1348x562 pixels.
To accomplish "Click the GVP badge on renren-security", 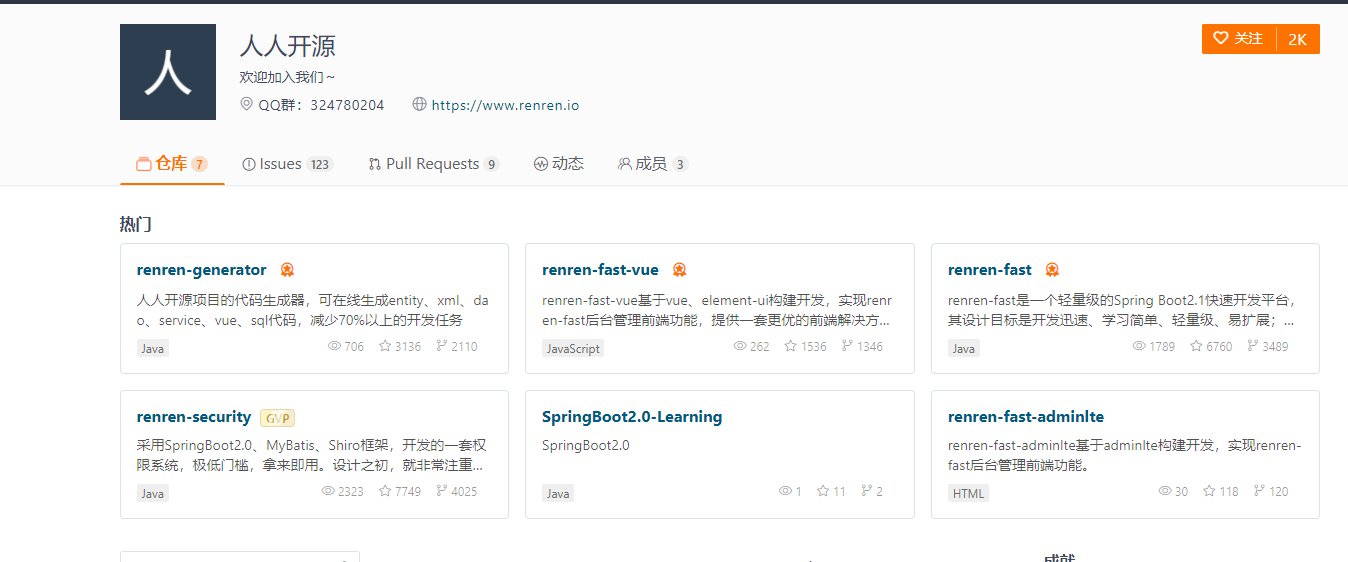I will point(277,418).
